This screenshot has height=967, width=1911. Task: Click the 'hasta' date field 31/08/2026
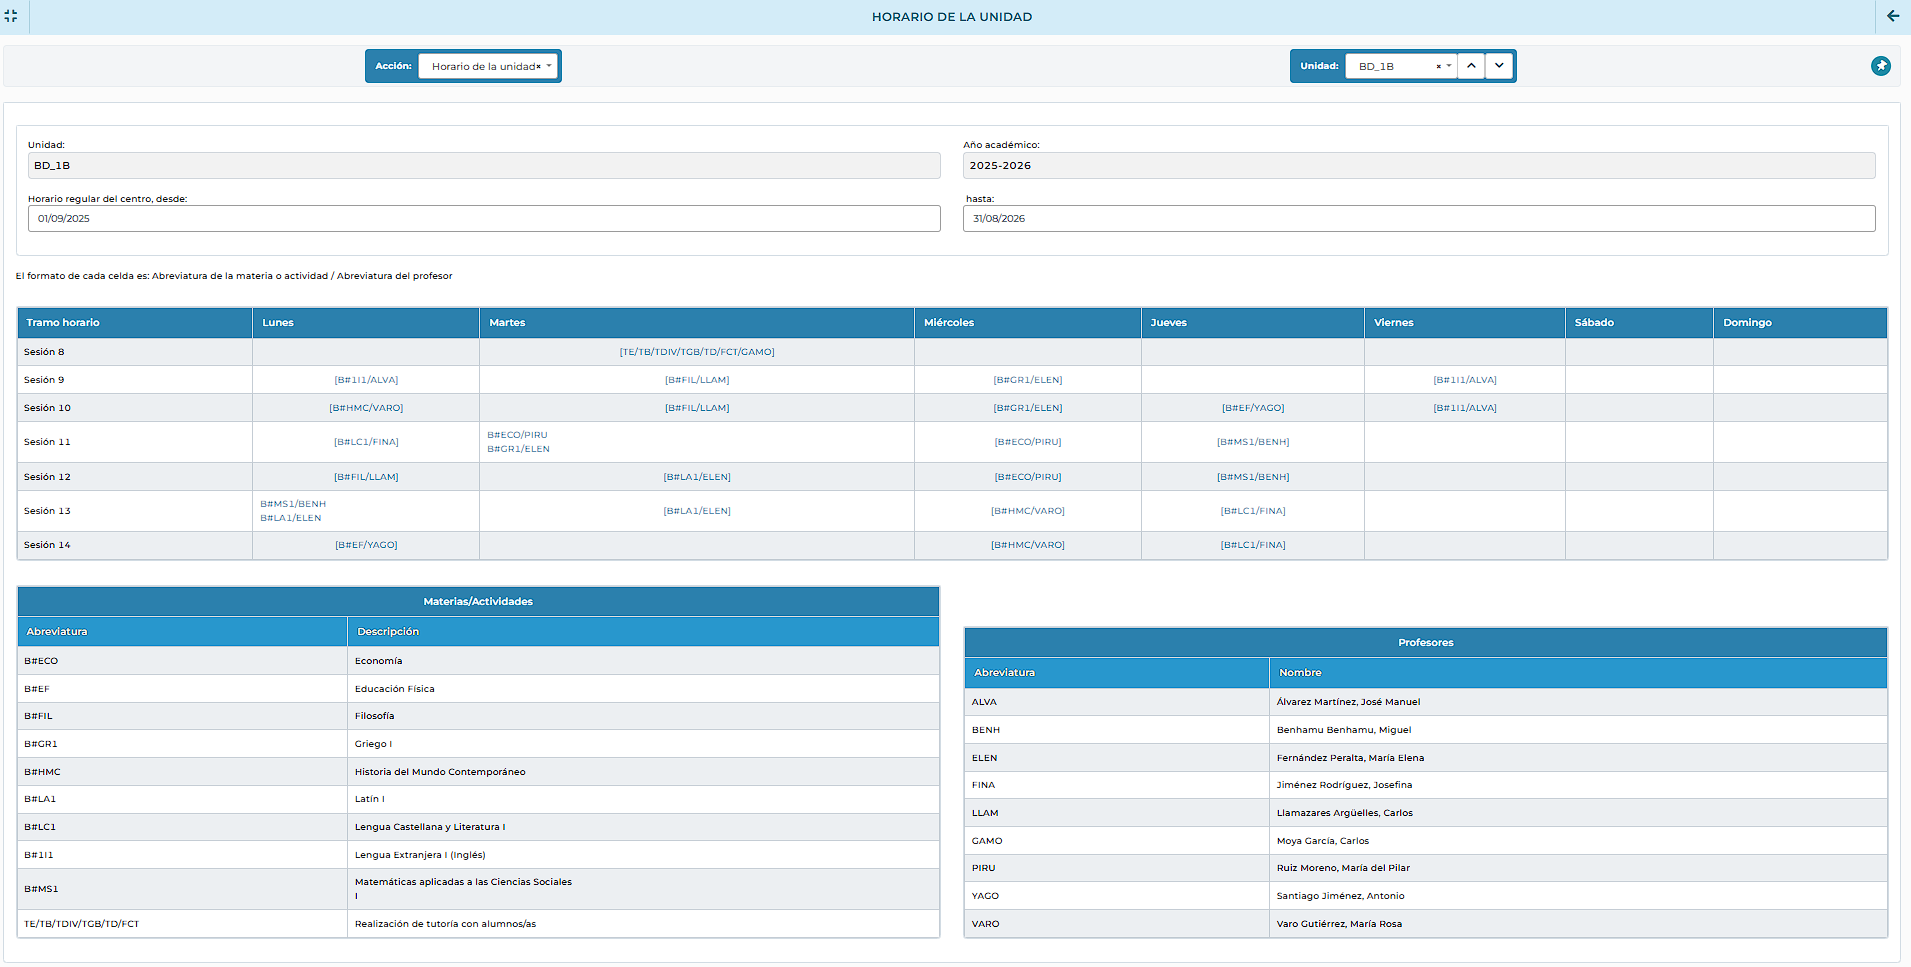pyautogui.click(x=1418, y=218)
